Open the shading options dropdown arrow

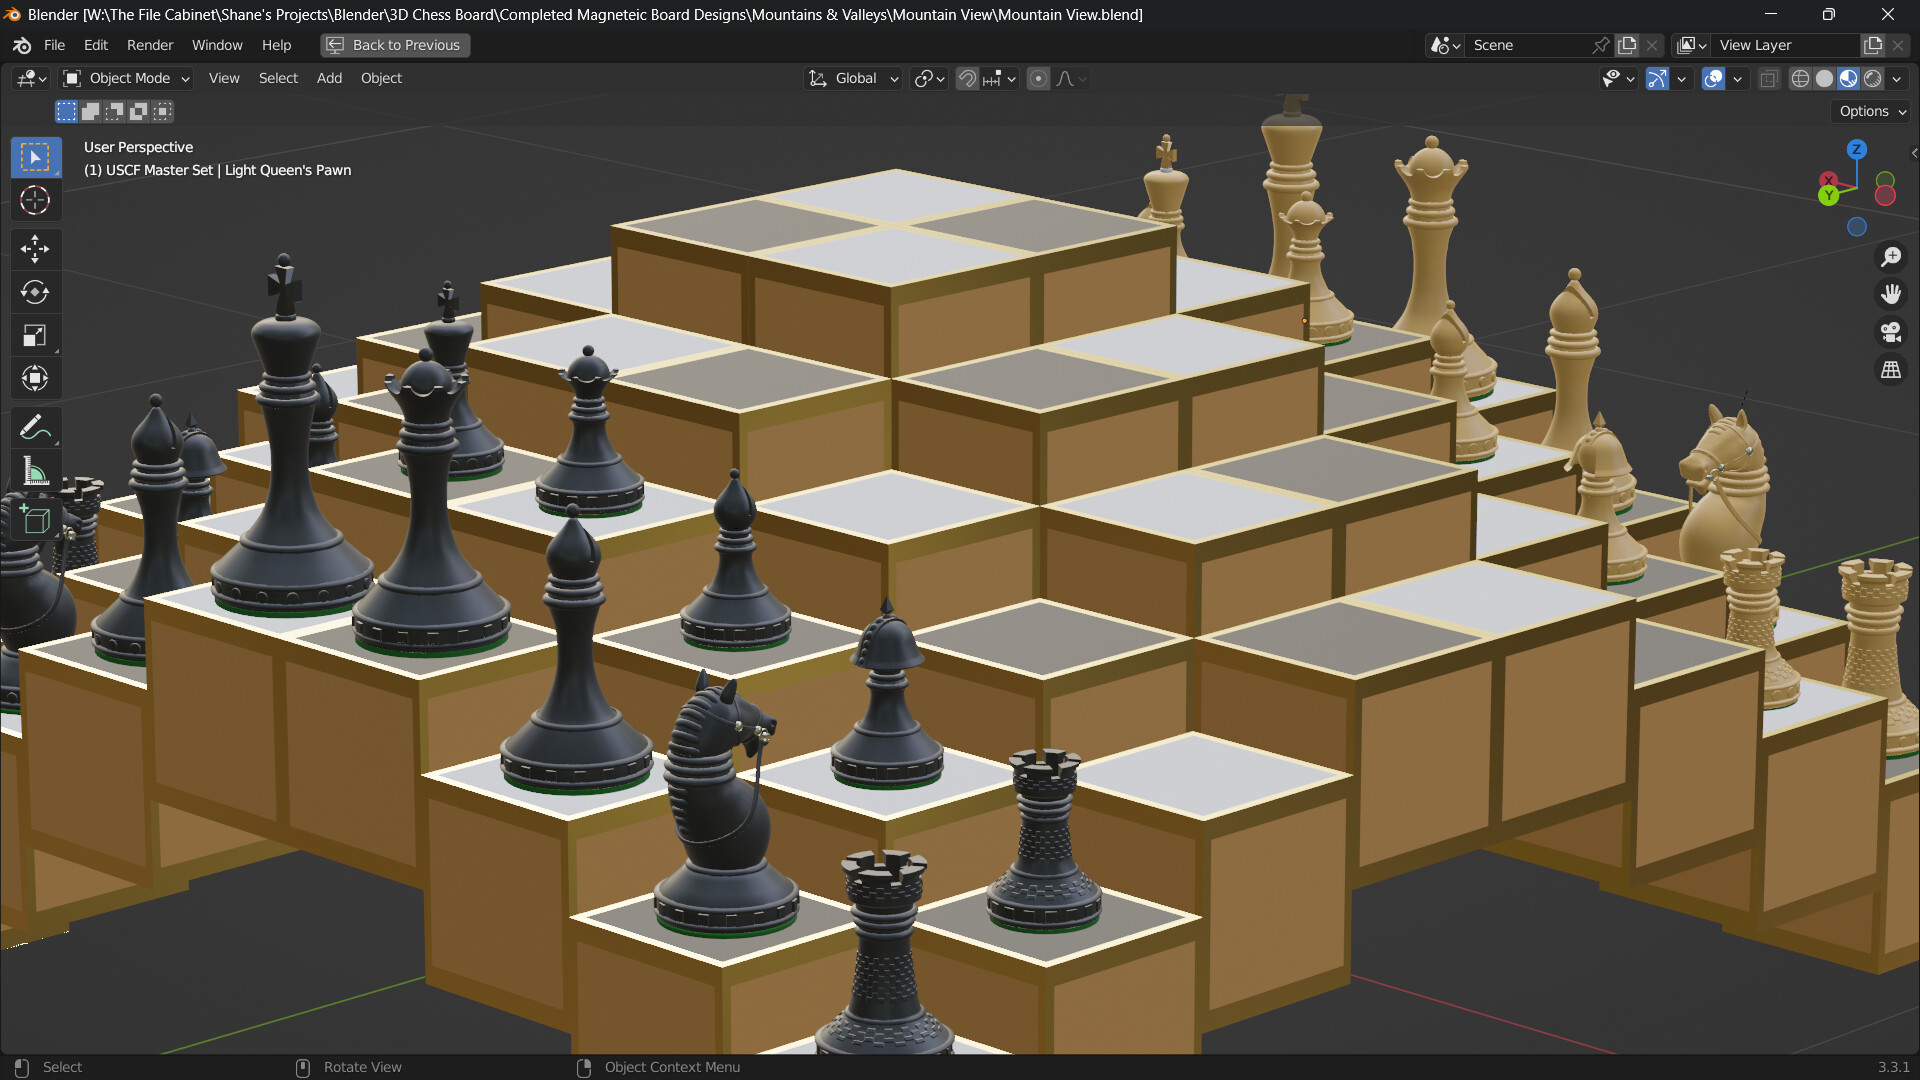1897,78
